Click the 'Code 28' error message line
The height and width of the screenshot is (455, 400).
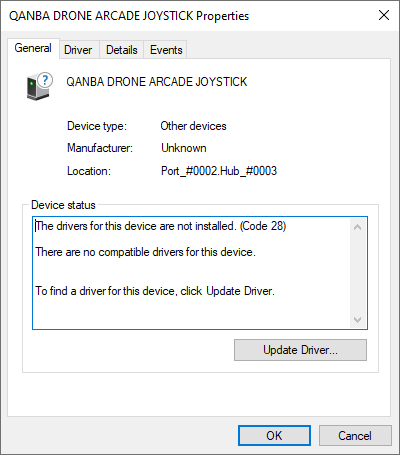[161, 226]
